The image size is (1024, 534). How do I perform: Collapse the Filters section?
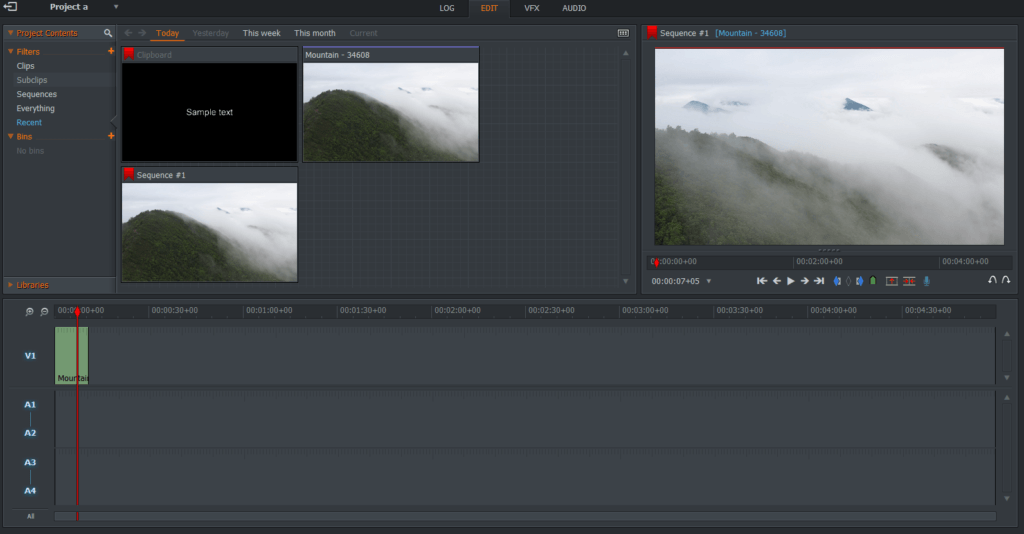(11, 51)
